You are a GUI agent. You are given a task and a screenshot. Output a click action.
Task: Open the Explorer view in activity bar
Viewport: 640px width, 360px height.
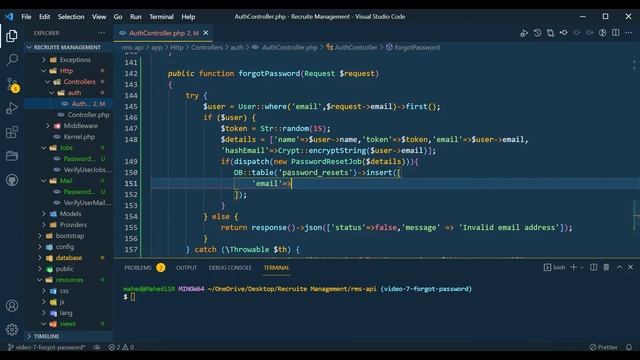pyautogui.click(x=12, y=36)
